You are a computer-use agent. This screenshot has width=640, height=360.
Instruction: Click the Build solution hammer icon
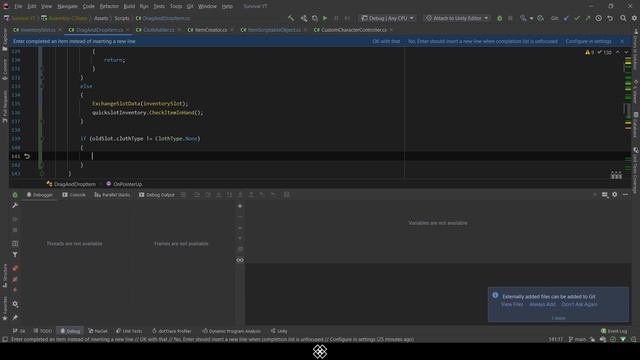tap(291, 18)
